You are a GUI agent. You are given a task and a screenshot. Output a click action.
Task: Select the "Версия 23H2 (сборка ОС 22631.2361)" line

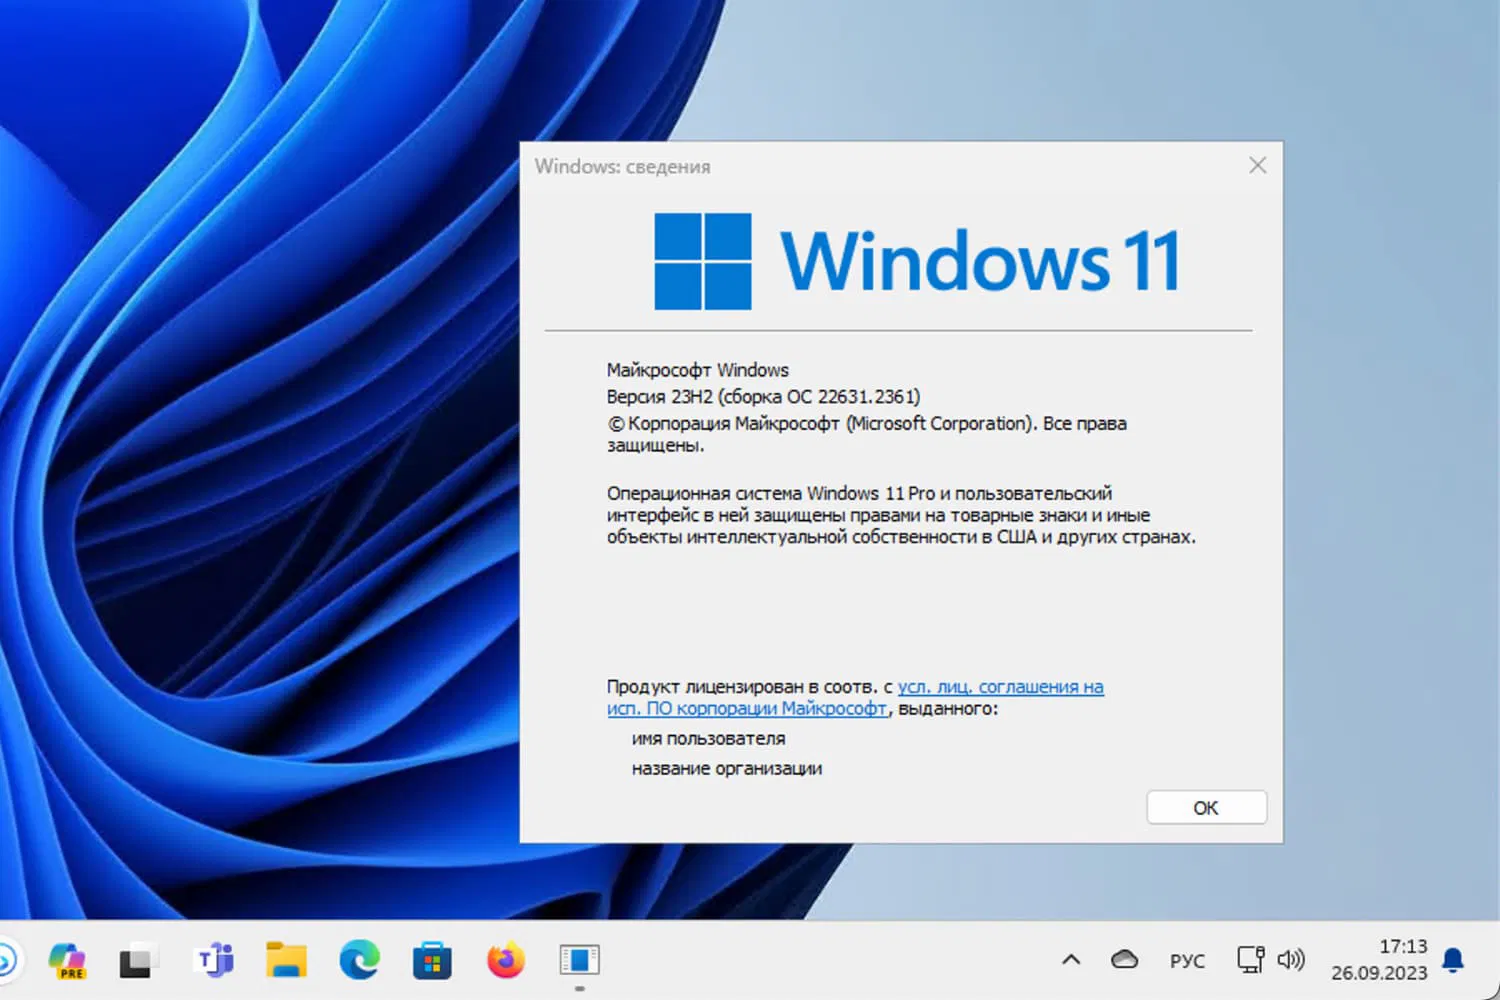[x=763, y=397]
